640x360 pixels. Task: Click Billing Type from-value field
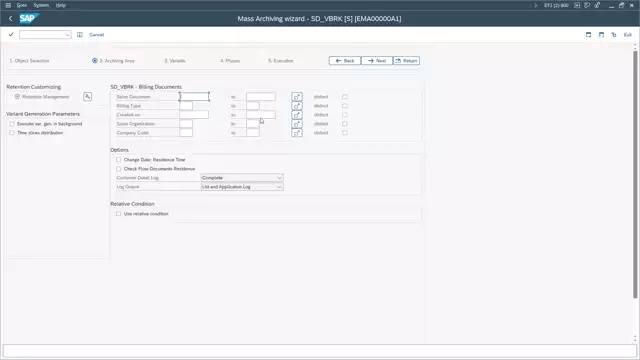(186, 106)
